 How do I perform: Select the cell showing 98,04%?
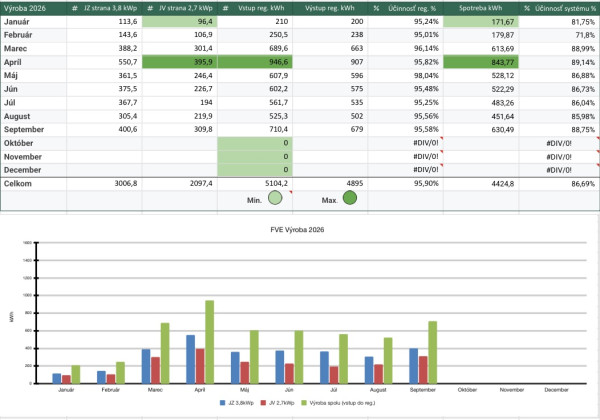click(405, 76)
